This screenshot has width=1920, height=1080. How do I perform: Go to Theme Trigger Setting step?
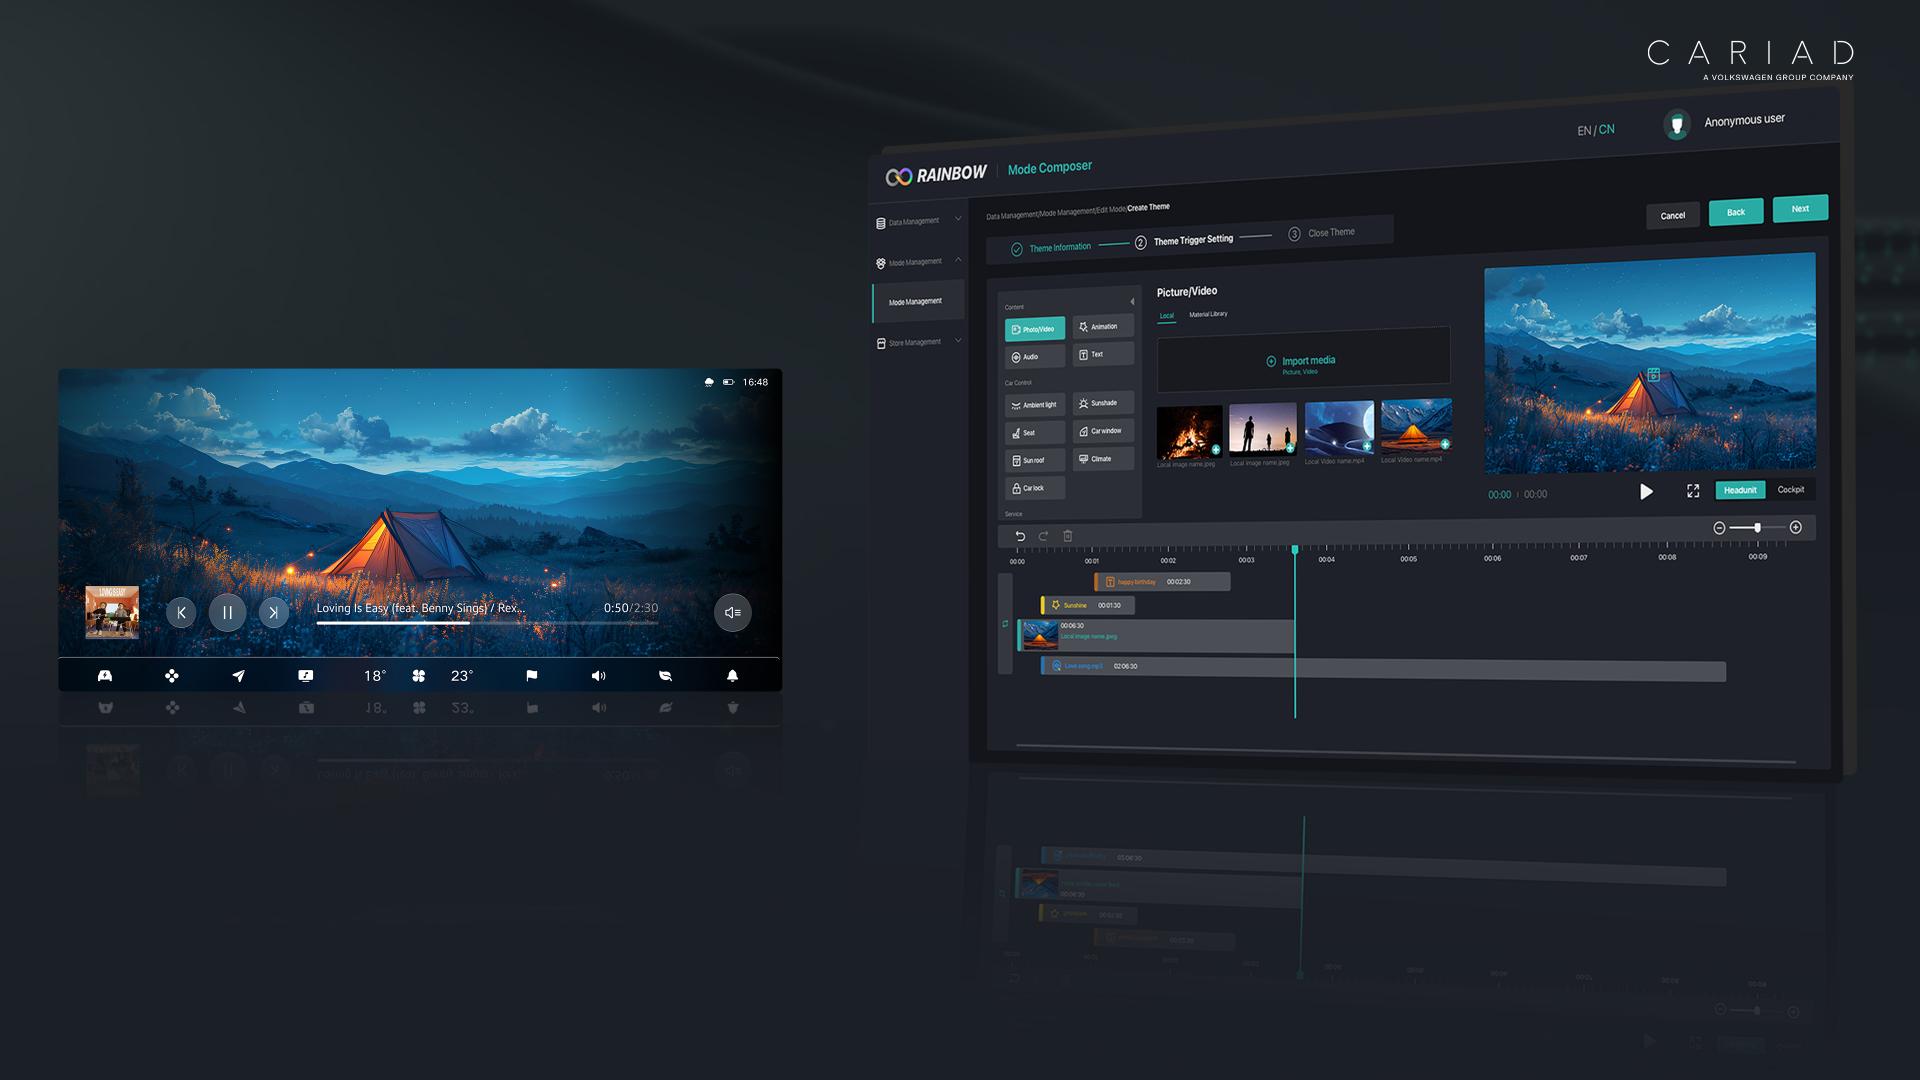1192,241
